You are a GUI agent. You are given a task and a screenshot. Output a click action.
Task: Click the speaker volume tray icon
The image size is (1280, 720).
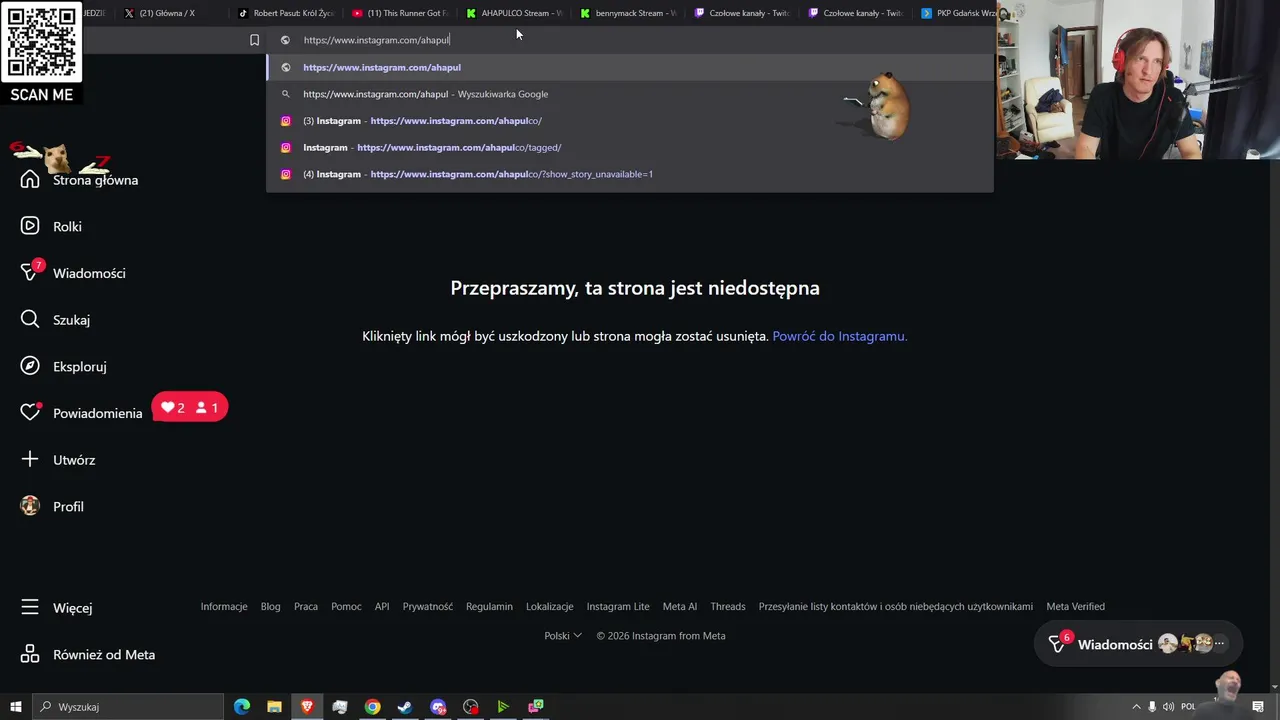pyautogui.click(x=1168, y=707)
